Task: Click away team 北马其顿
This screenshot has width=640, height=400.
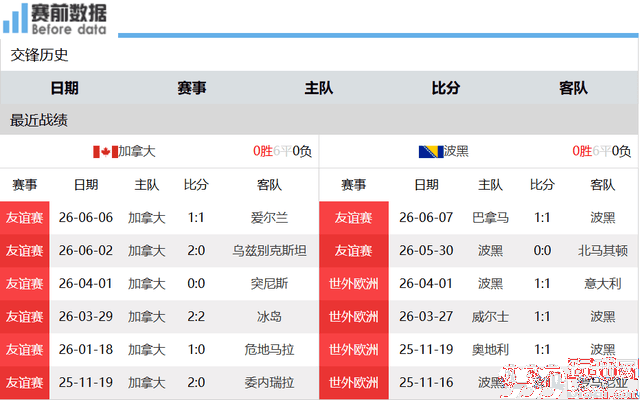Action: pyautogui.click(x=603, y=250)
